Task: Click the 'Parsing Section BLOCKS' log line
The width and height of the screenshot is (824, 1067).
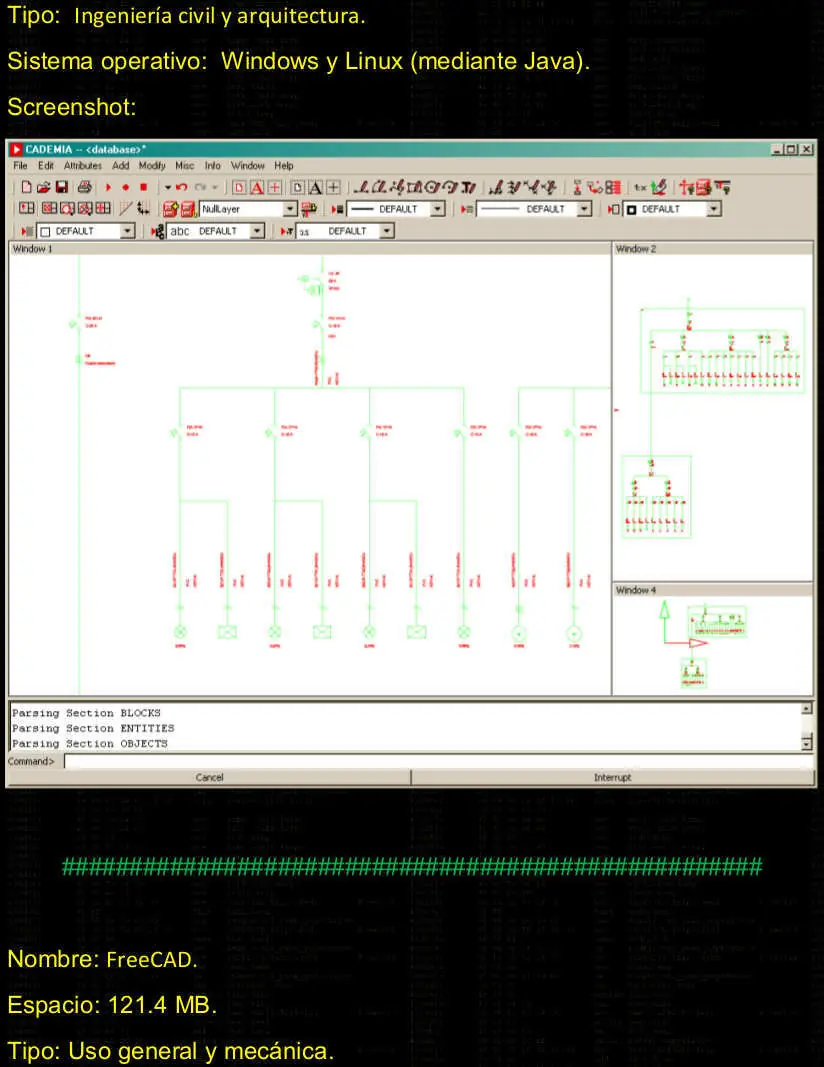Action: coord(86,713)
